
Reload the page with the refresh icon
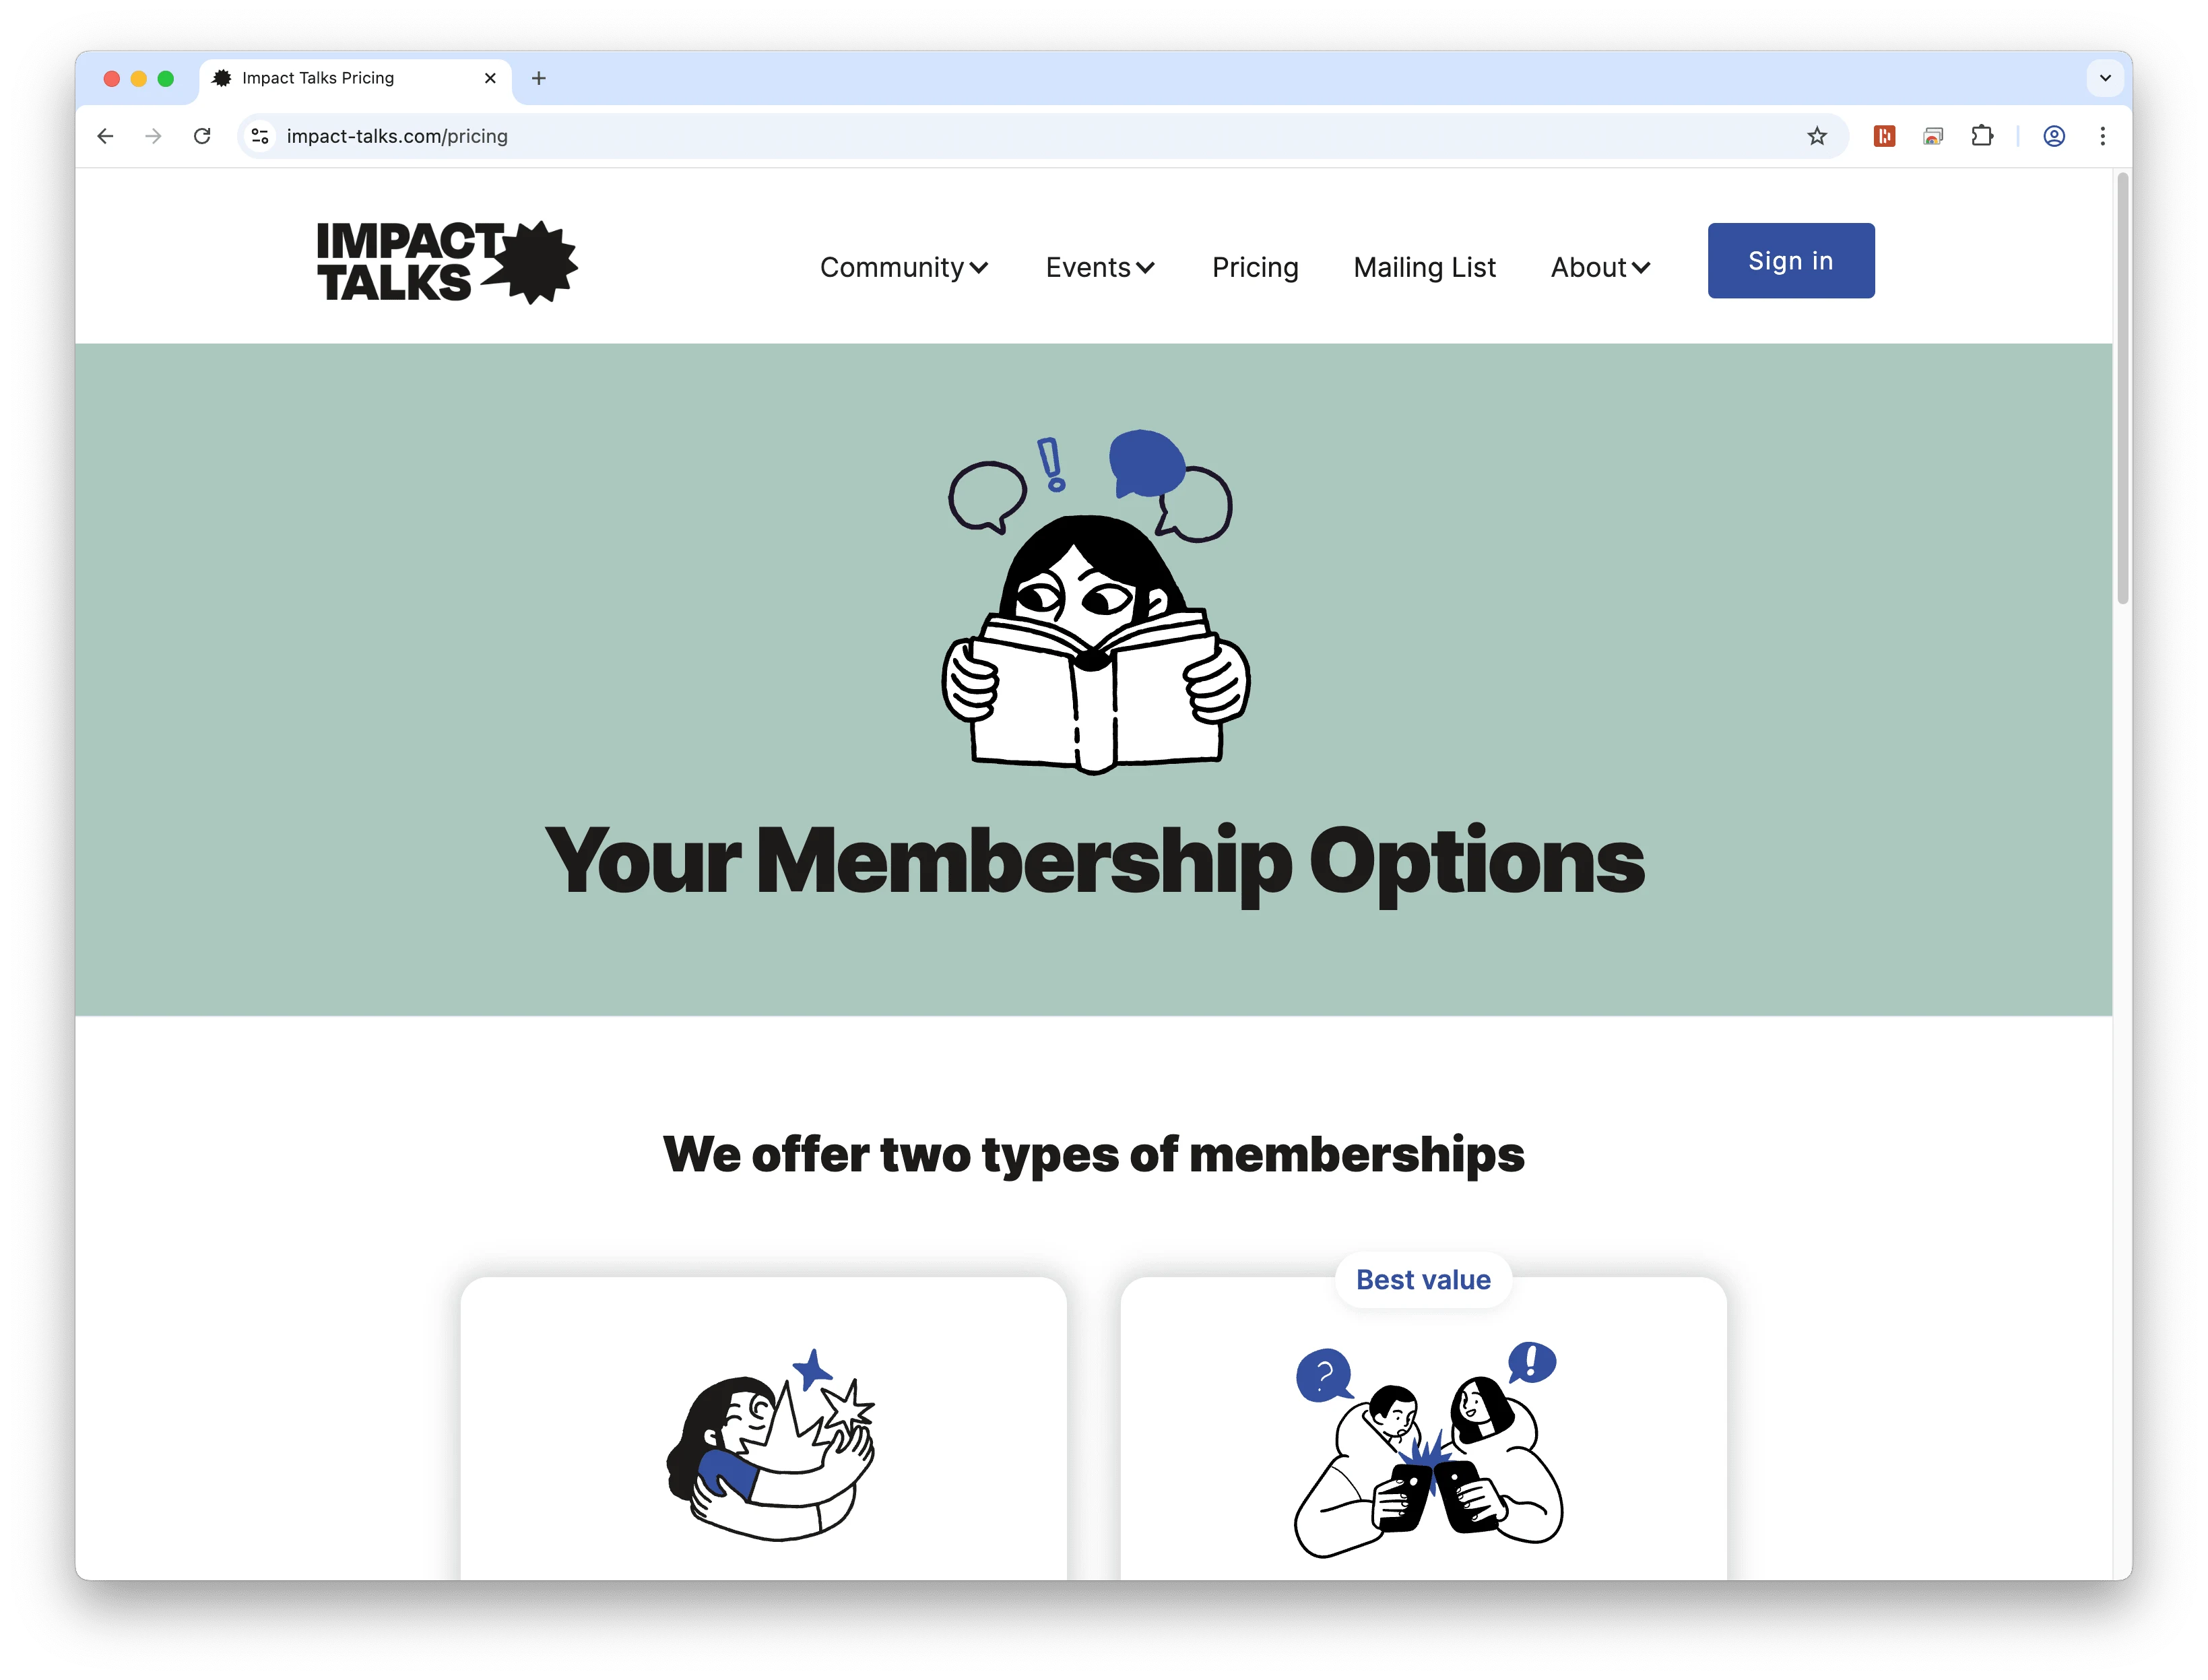pos(202,136)
